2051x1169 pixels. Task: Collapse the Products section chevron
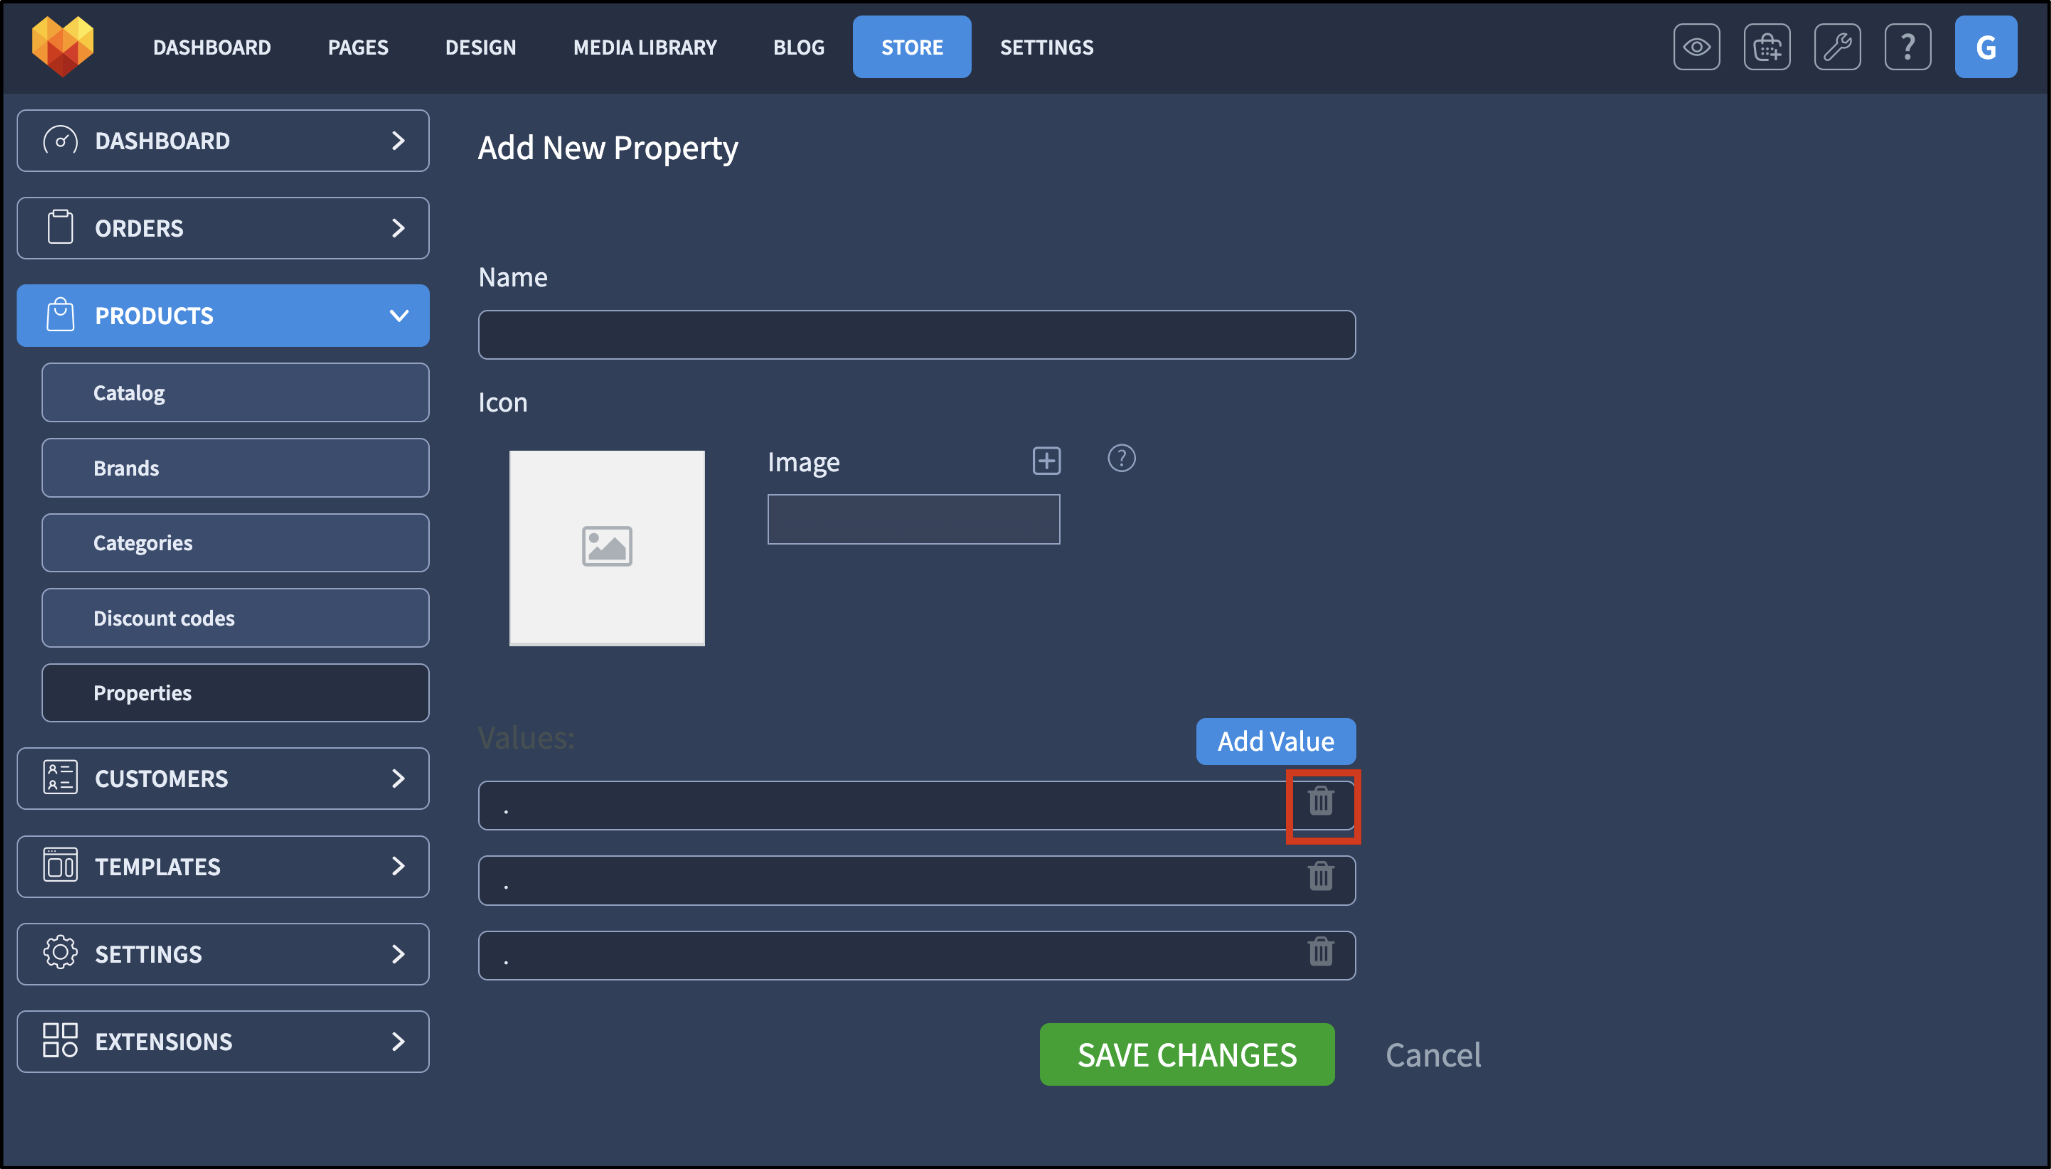point(398,316)
